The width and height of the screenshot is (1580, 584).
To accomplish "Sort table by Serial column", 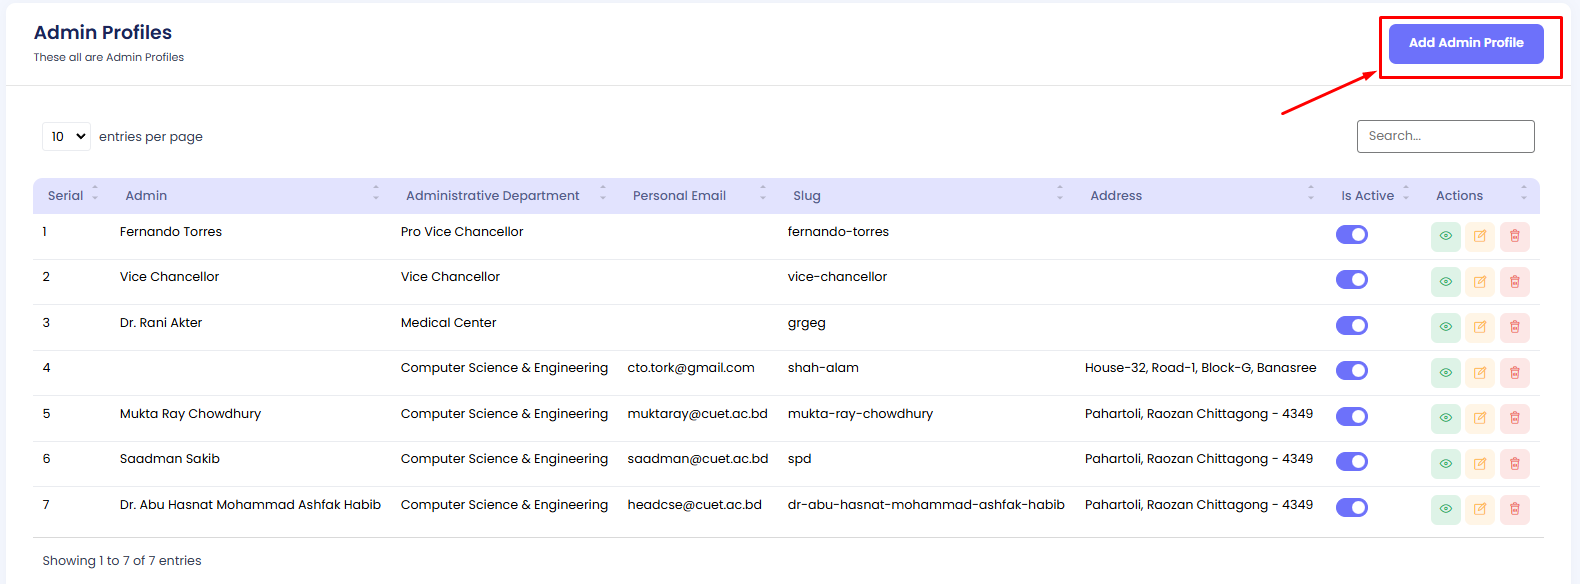I will point(66,196).
